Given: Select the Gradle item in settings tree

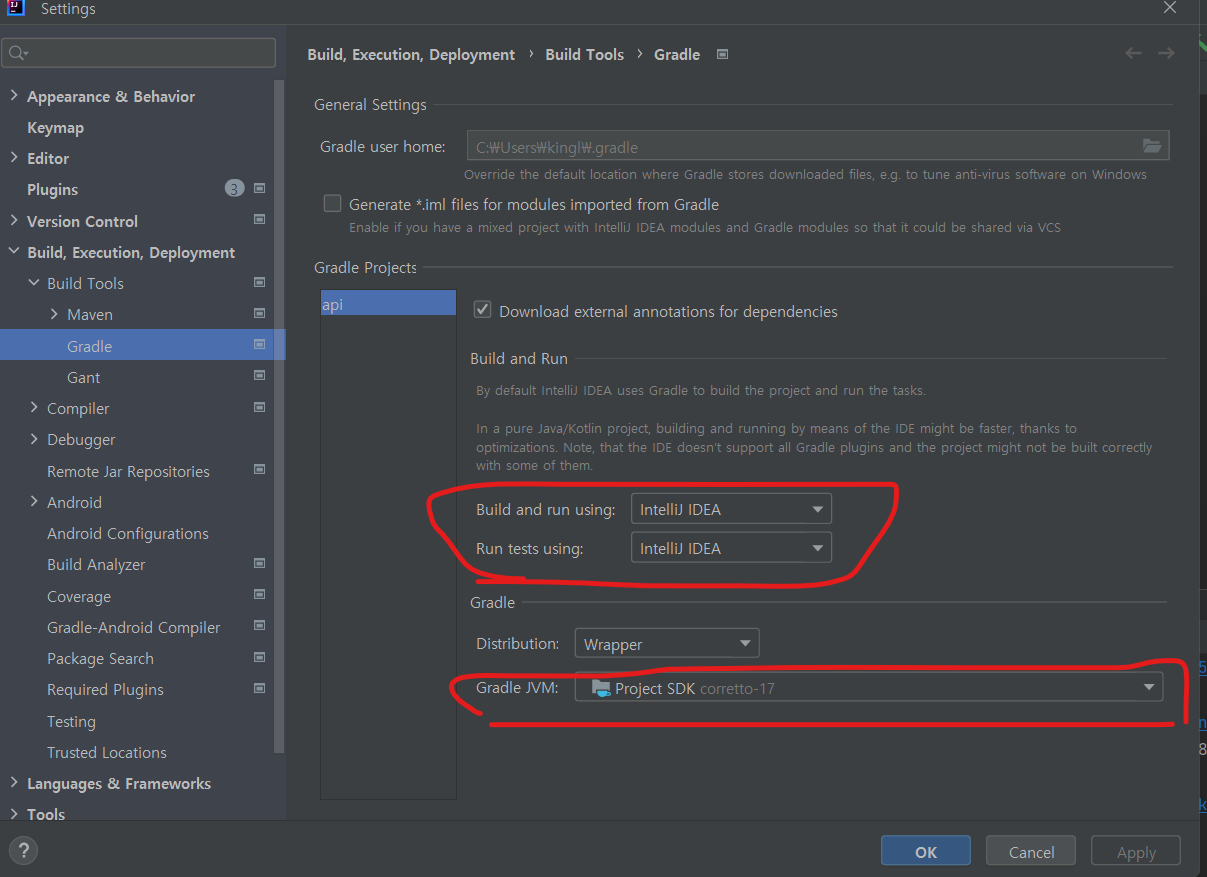Looking at the screenshot, I should 142,345.
